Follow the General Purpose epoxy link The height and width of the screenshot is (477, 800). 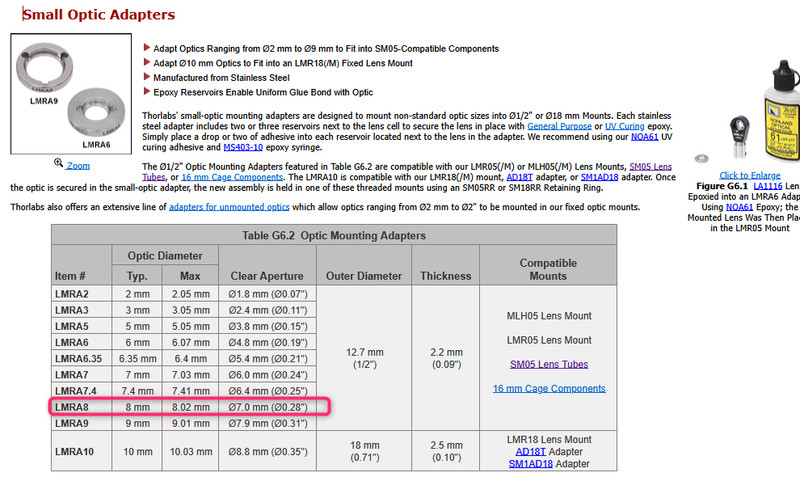point(559,126)
